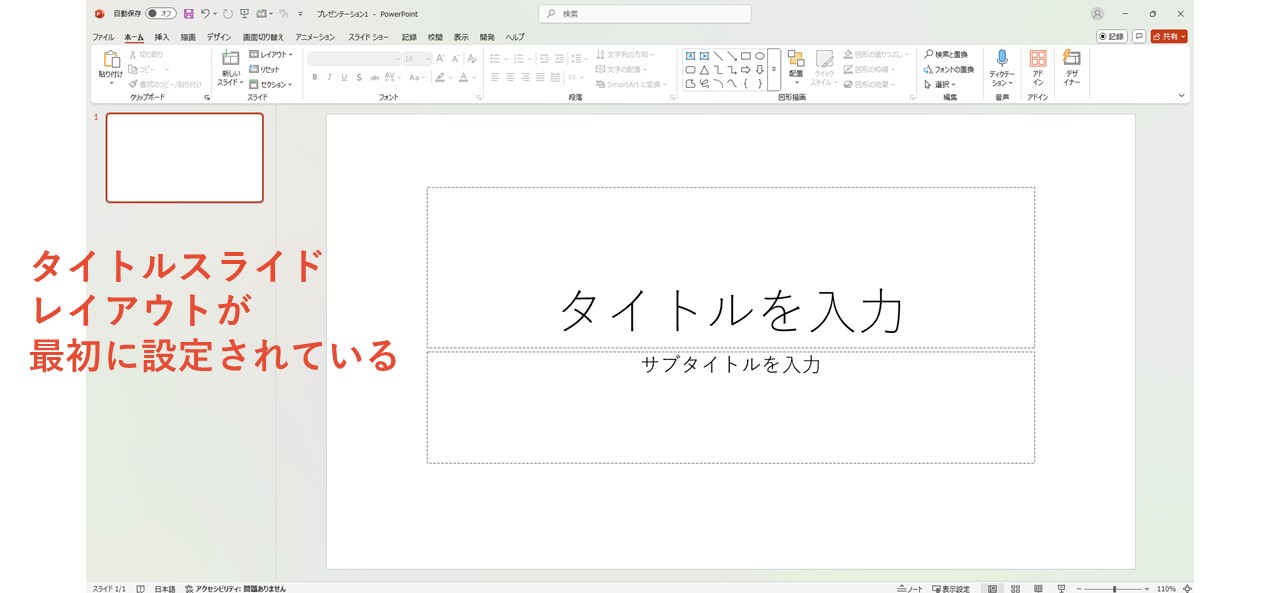
Task: Expand the Customize Quick Access Toolbar arrow
Action: (x=300, y=14)
